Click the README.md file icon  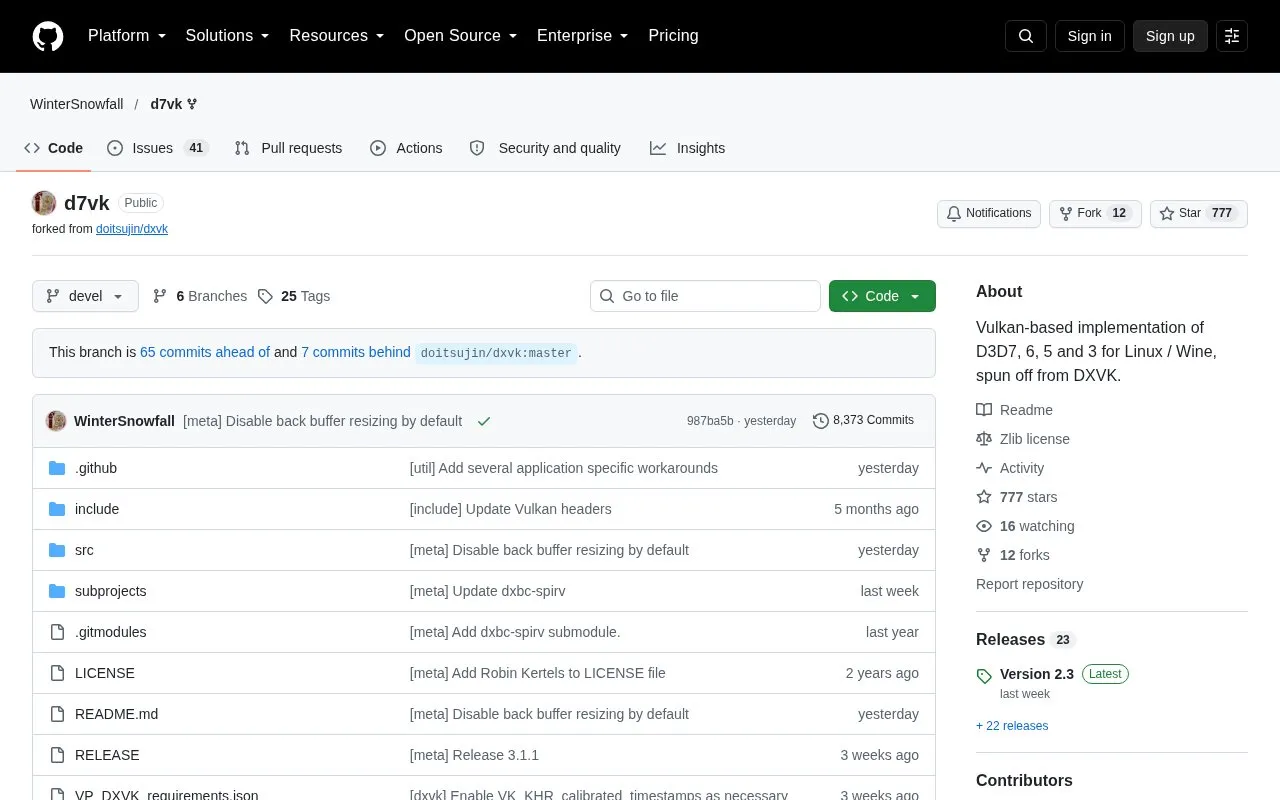pos(57,714)
